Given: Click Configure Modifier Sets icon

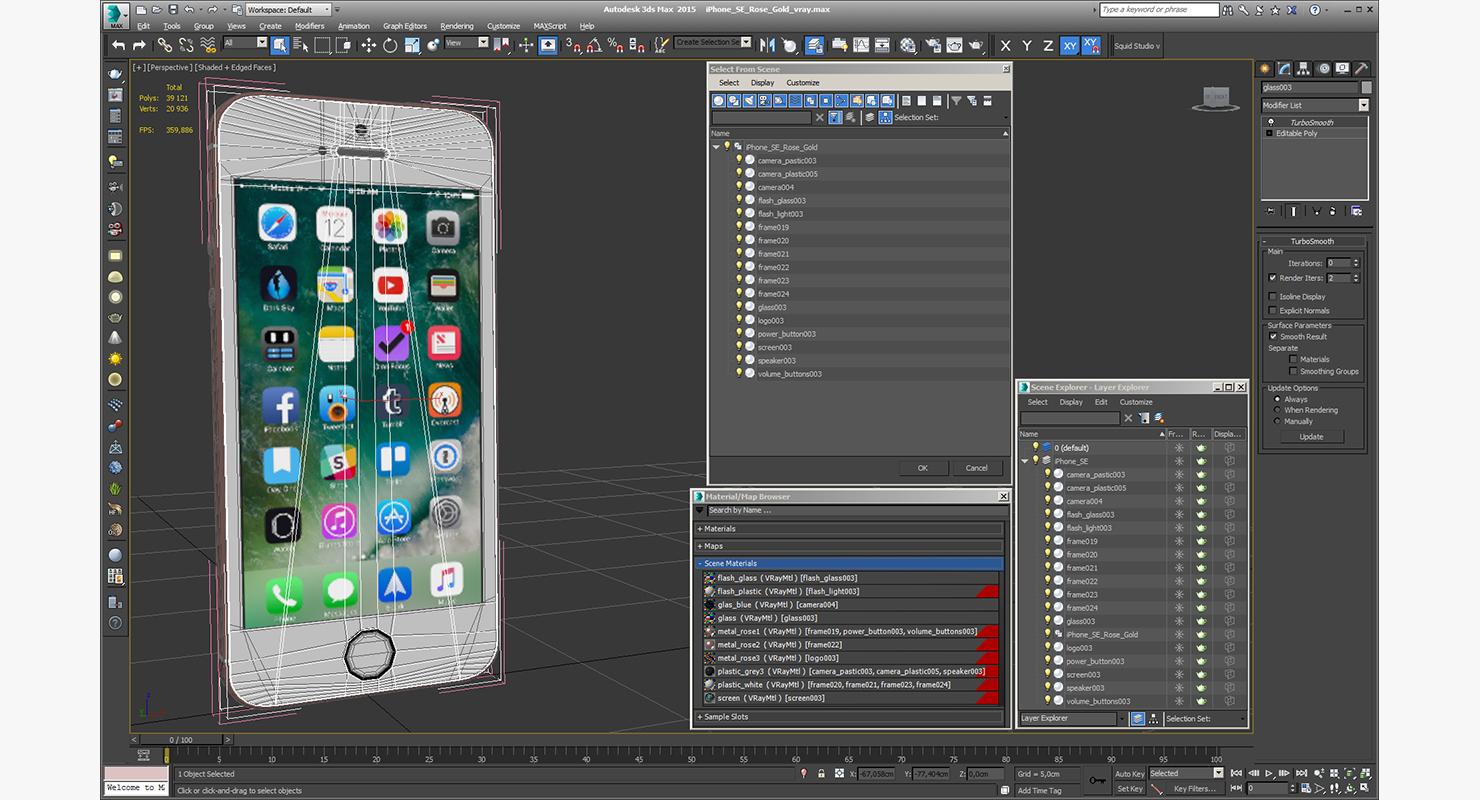Looking at the screenshot, I should coord(1356,211).
